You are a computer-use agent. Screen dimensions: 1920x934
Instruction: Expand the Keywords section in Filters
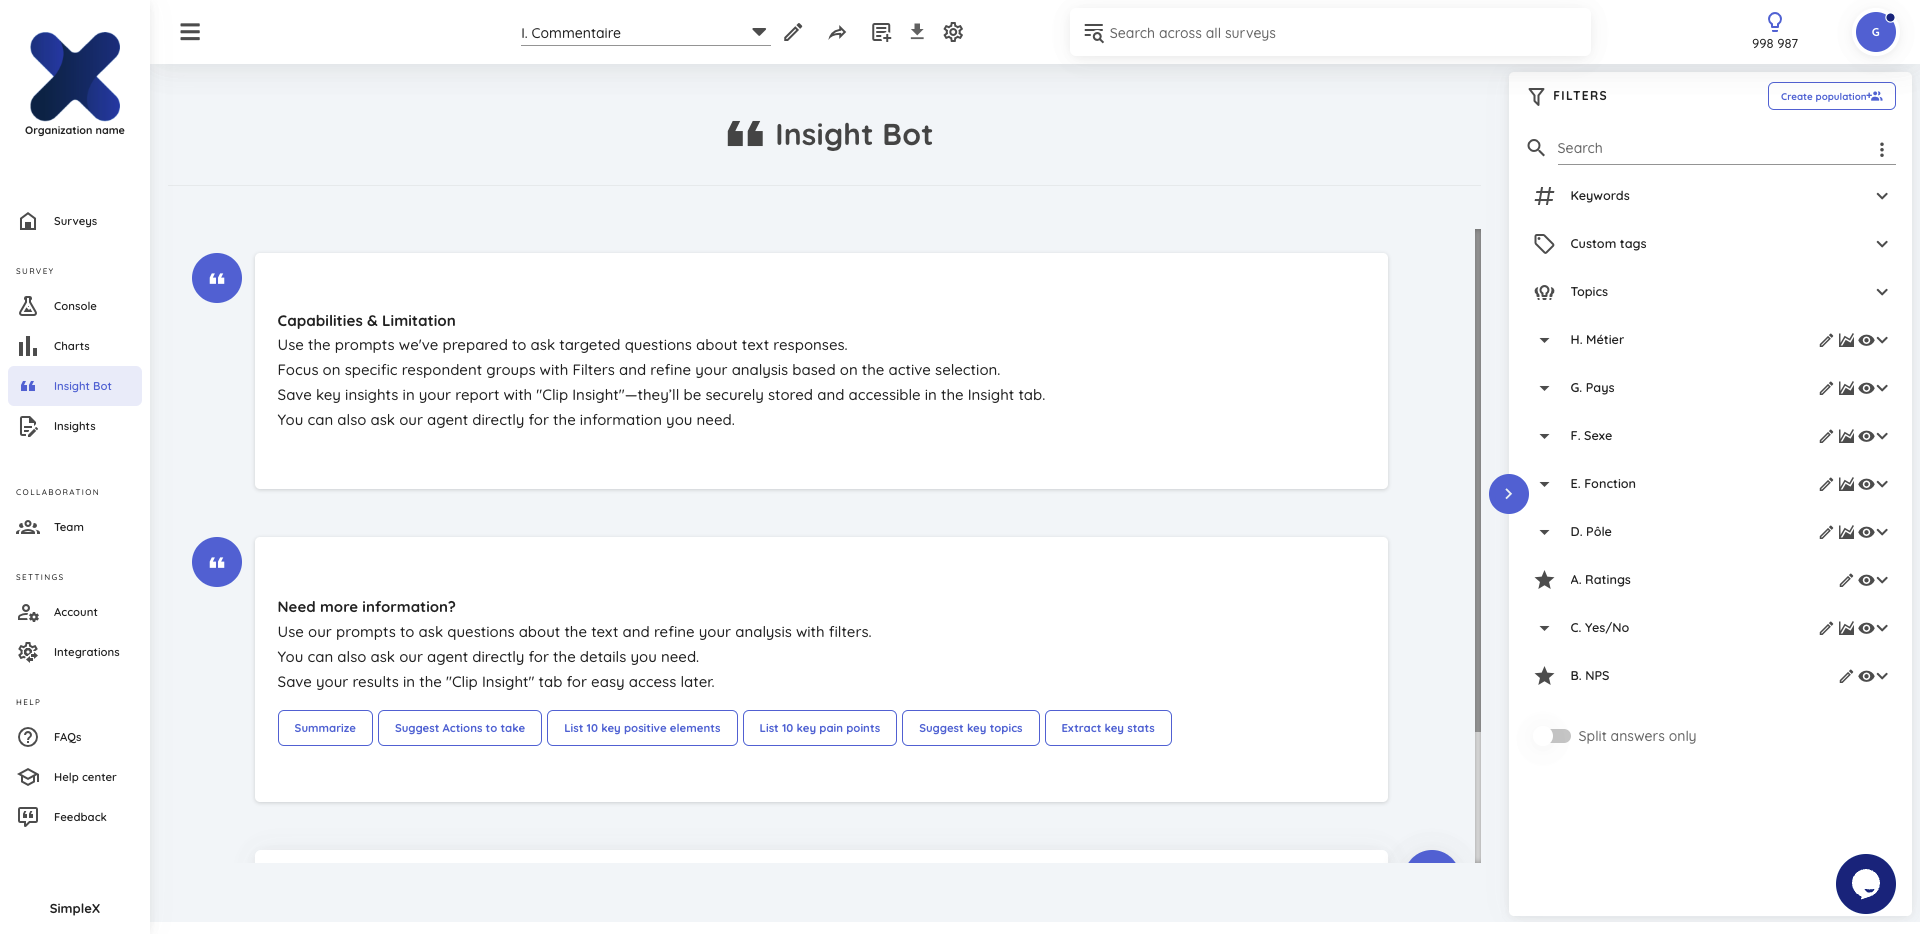pos(1883,196)
